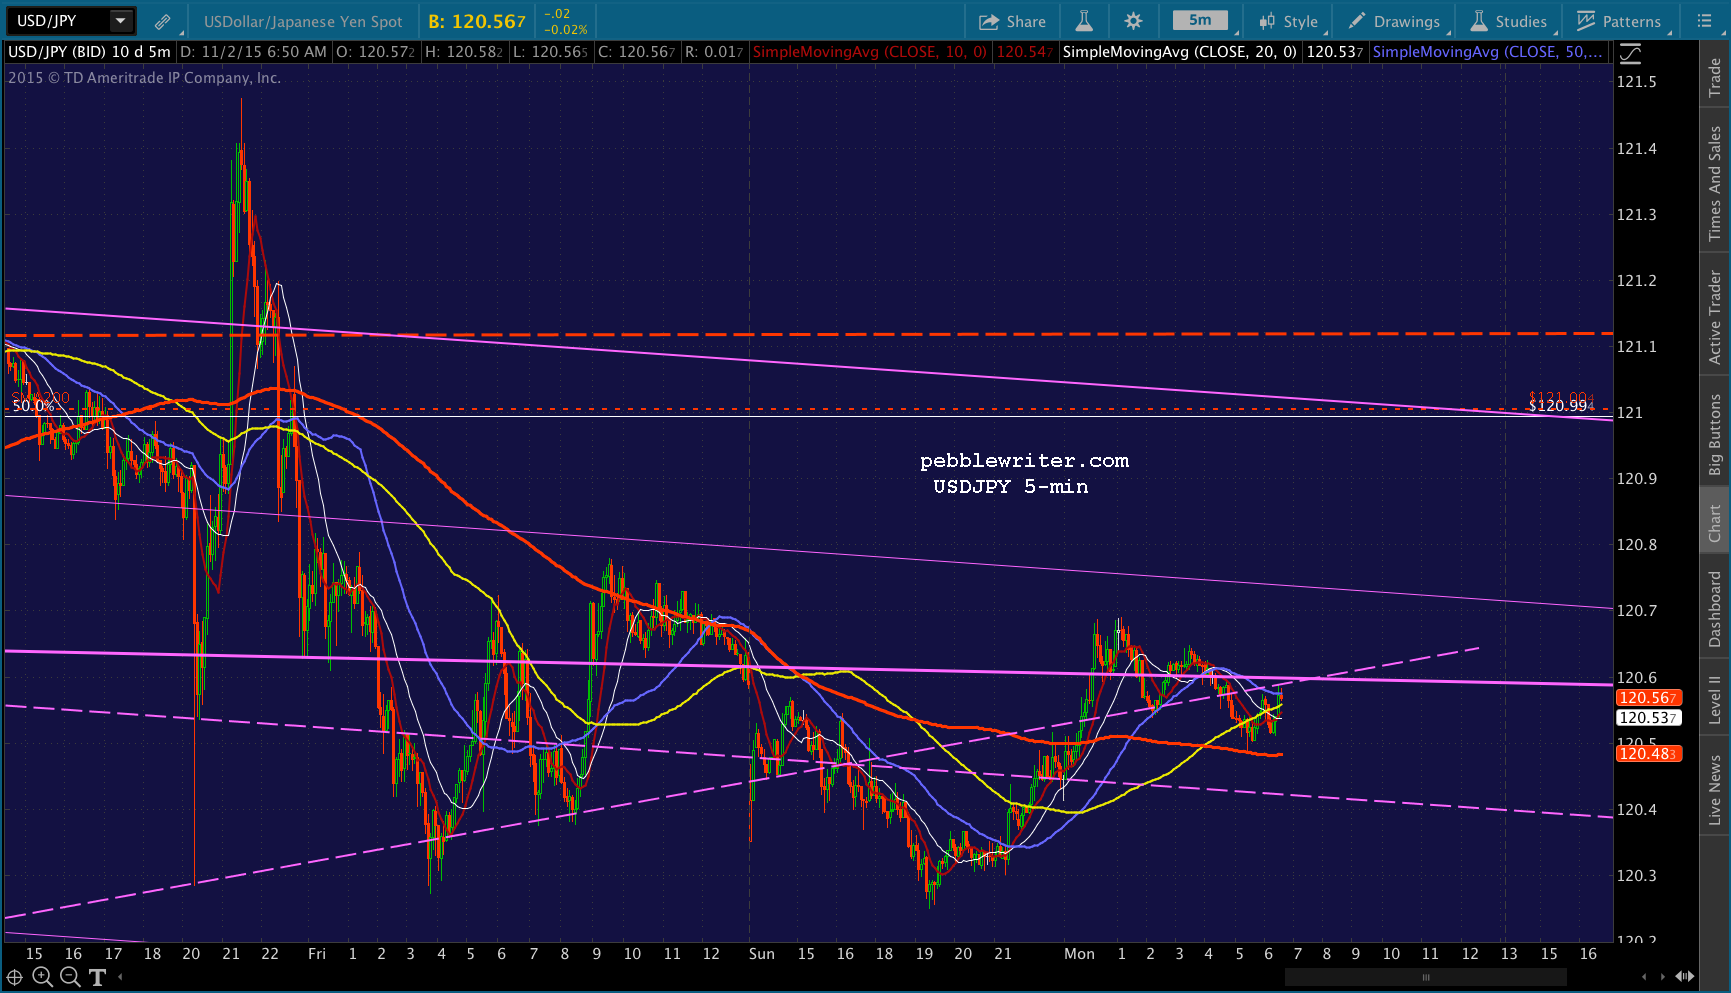Open the USD/JPY symbol dropdown arrow
This screenshot has height=993, width=1731.
coord(121,21)
